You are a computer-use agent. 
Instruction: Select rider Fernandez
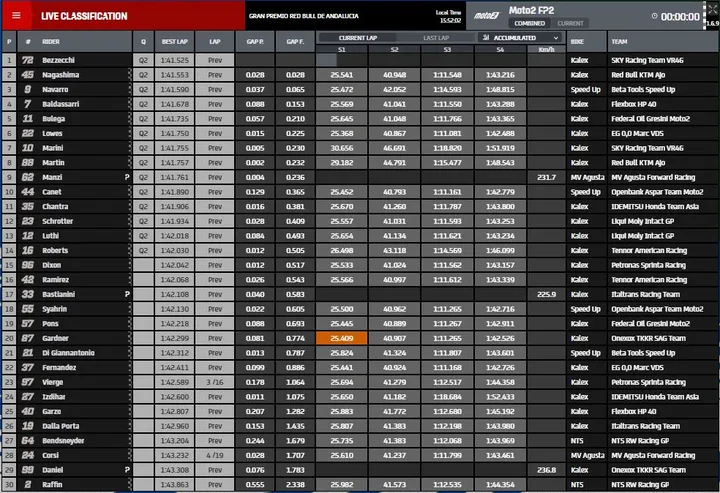59,368
